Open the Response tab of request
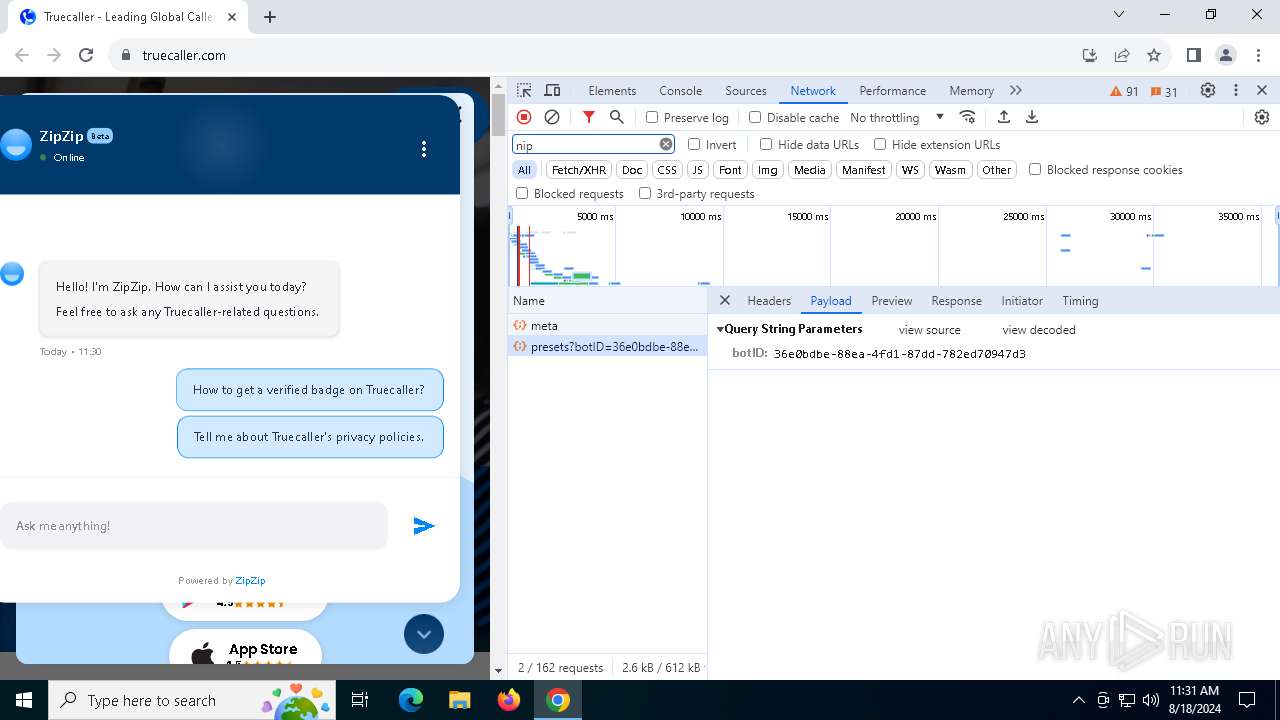The height and width of the screenshot is (720, 1280). pyautogui.click(x=957, y=300)
